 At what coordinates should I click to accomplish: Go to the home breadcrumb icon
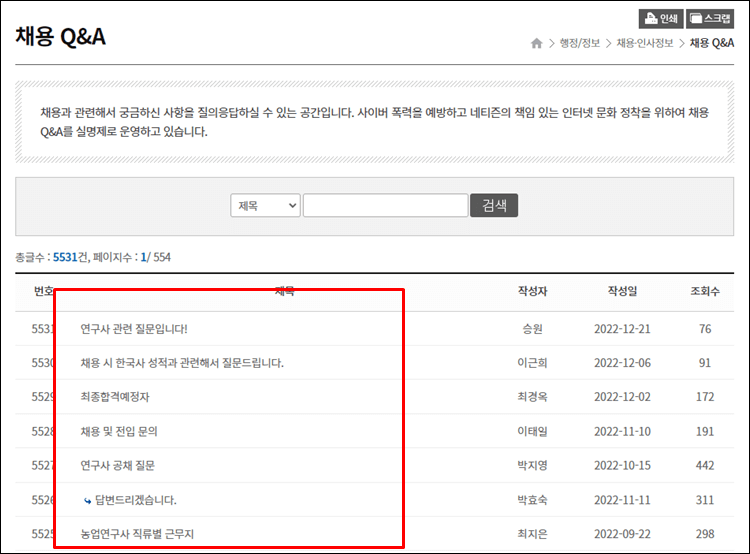click(537, 44)
